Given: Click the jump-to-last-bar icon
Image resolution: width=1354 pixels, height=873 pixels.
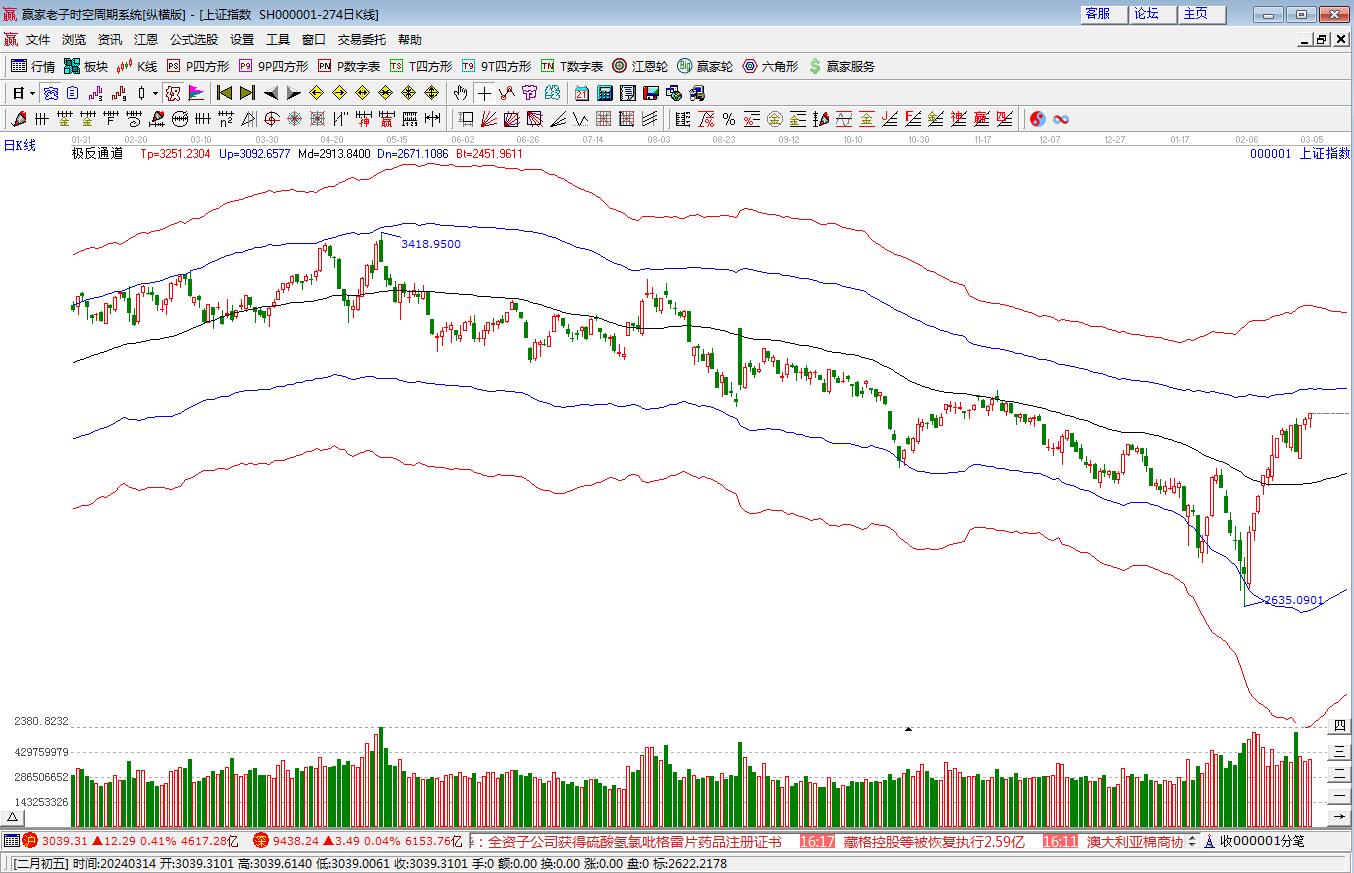Looking at the screenshot, I should (247, 93).
